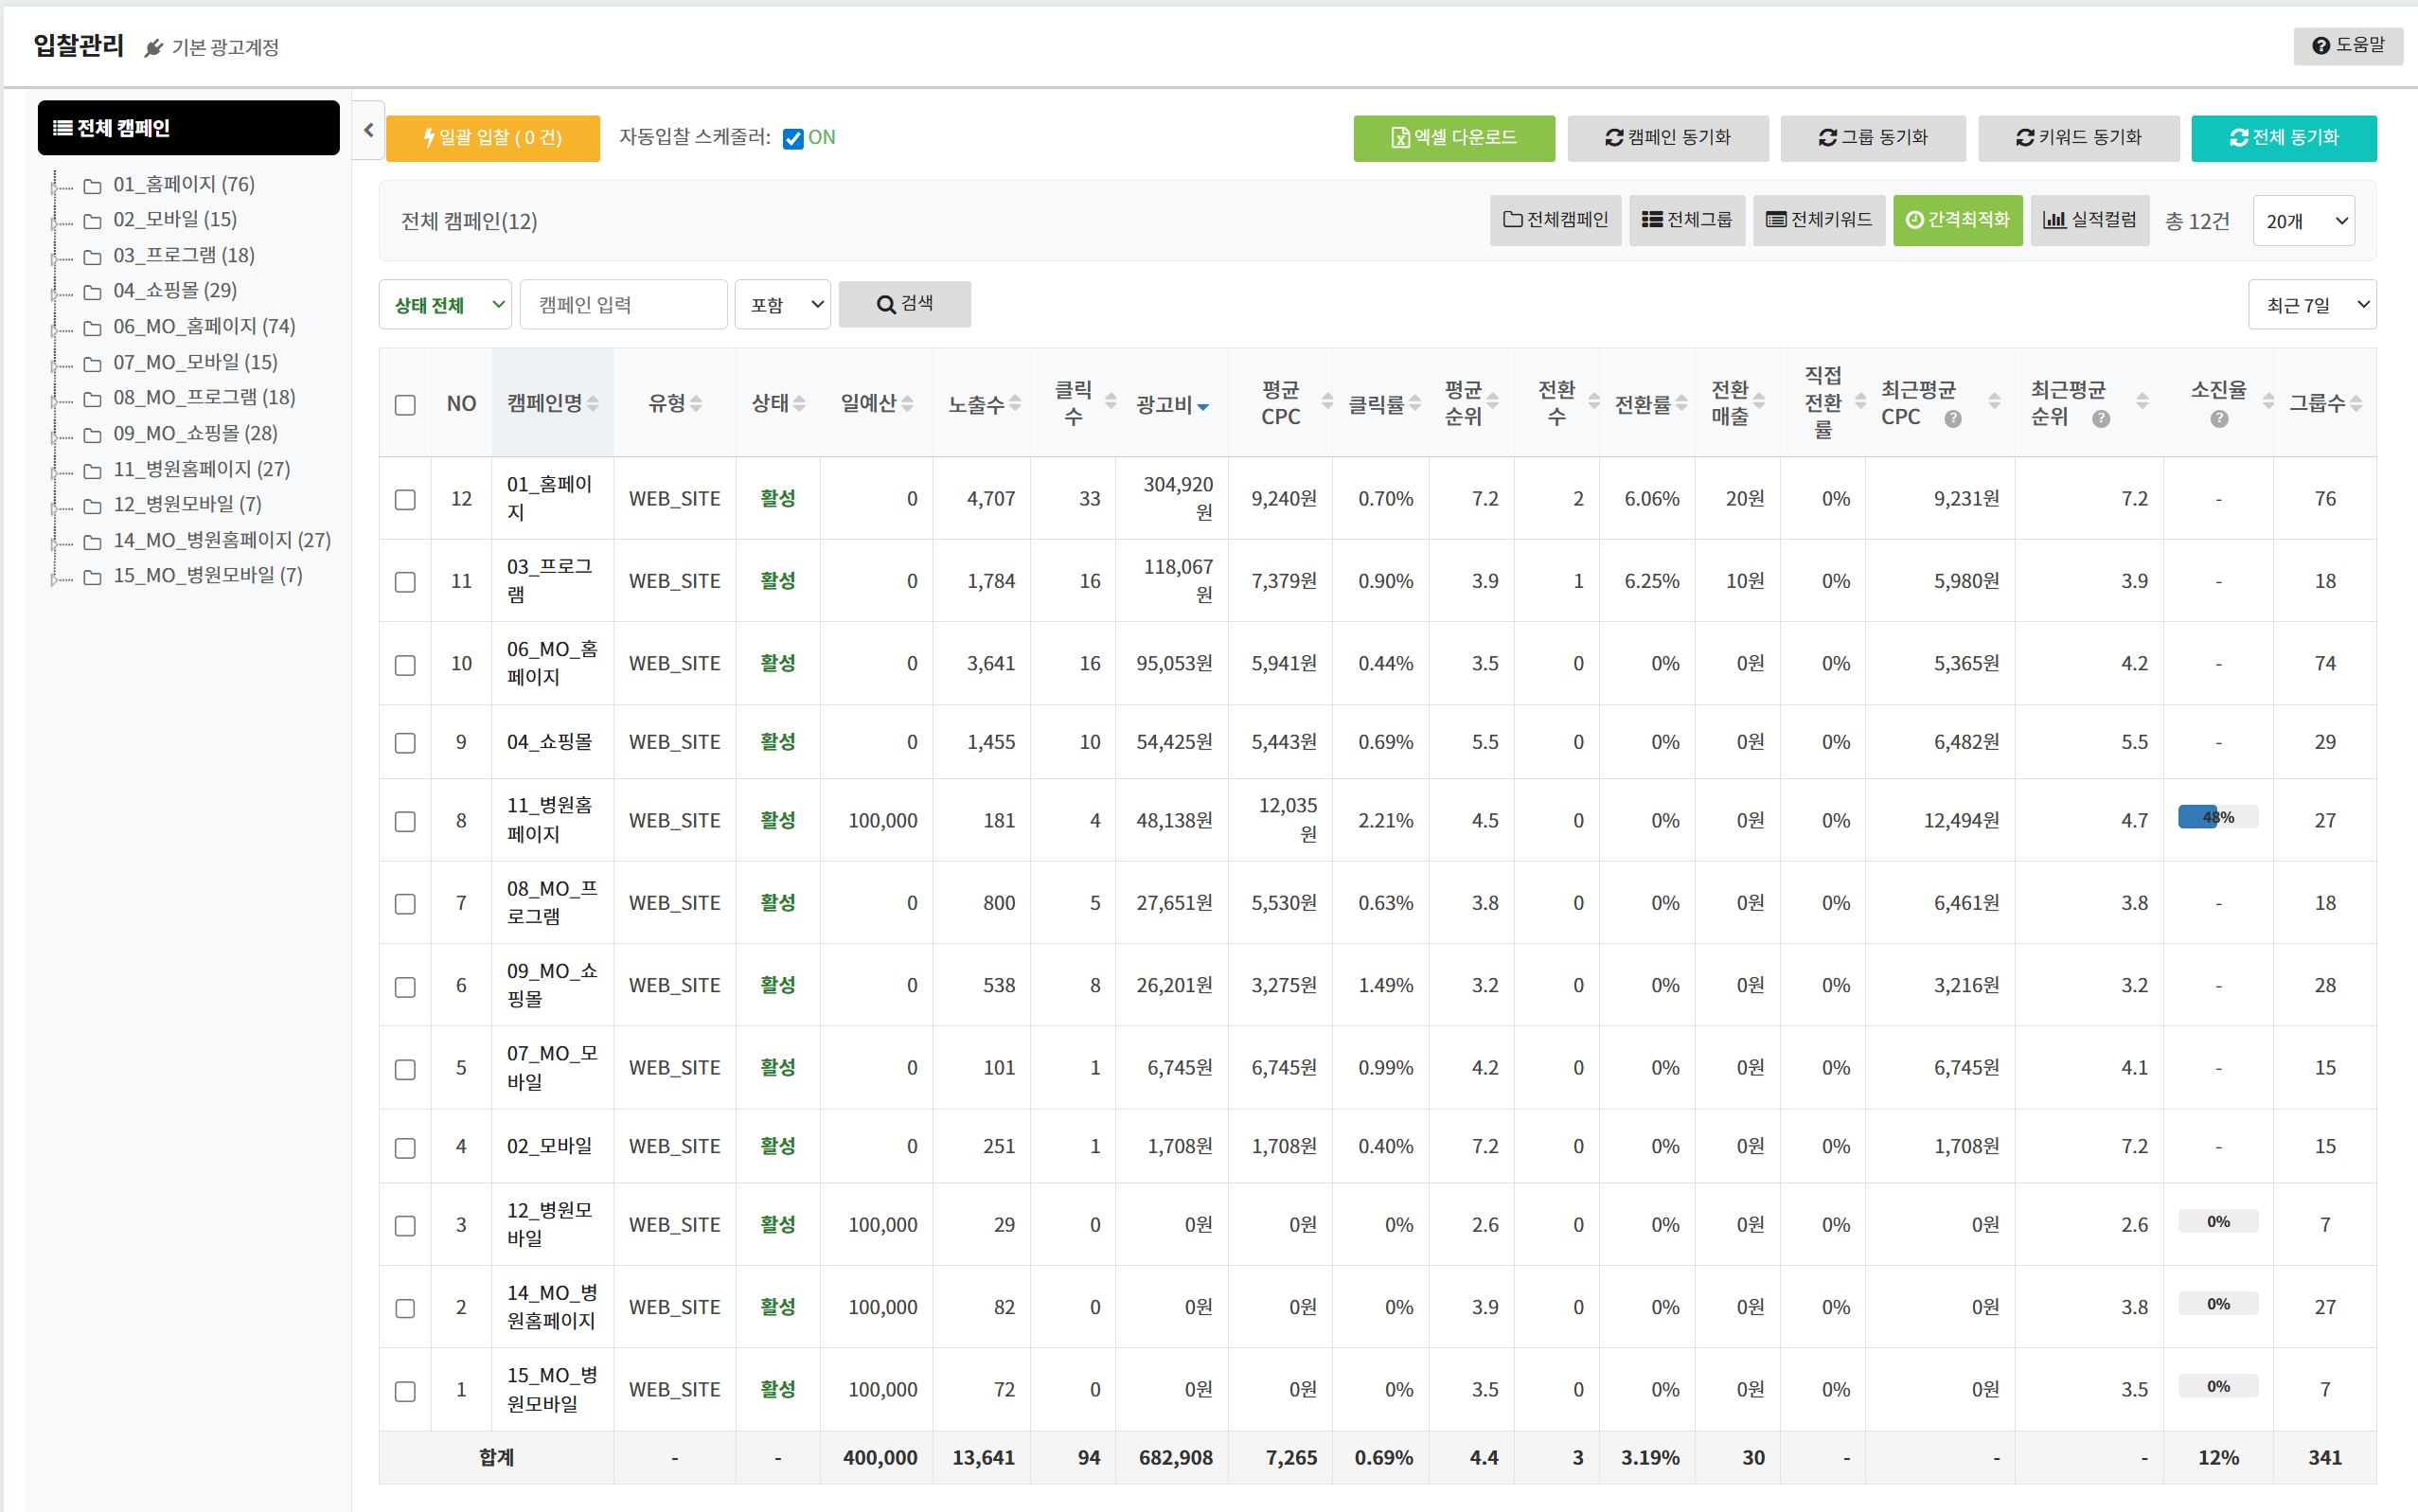Check the select-all checkbox in table header
2418x1512 pixels.
coord(405,404)
